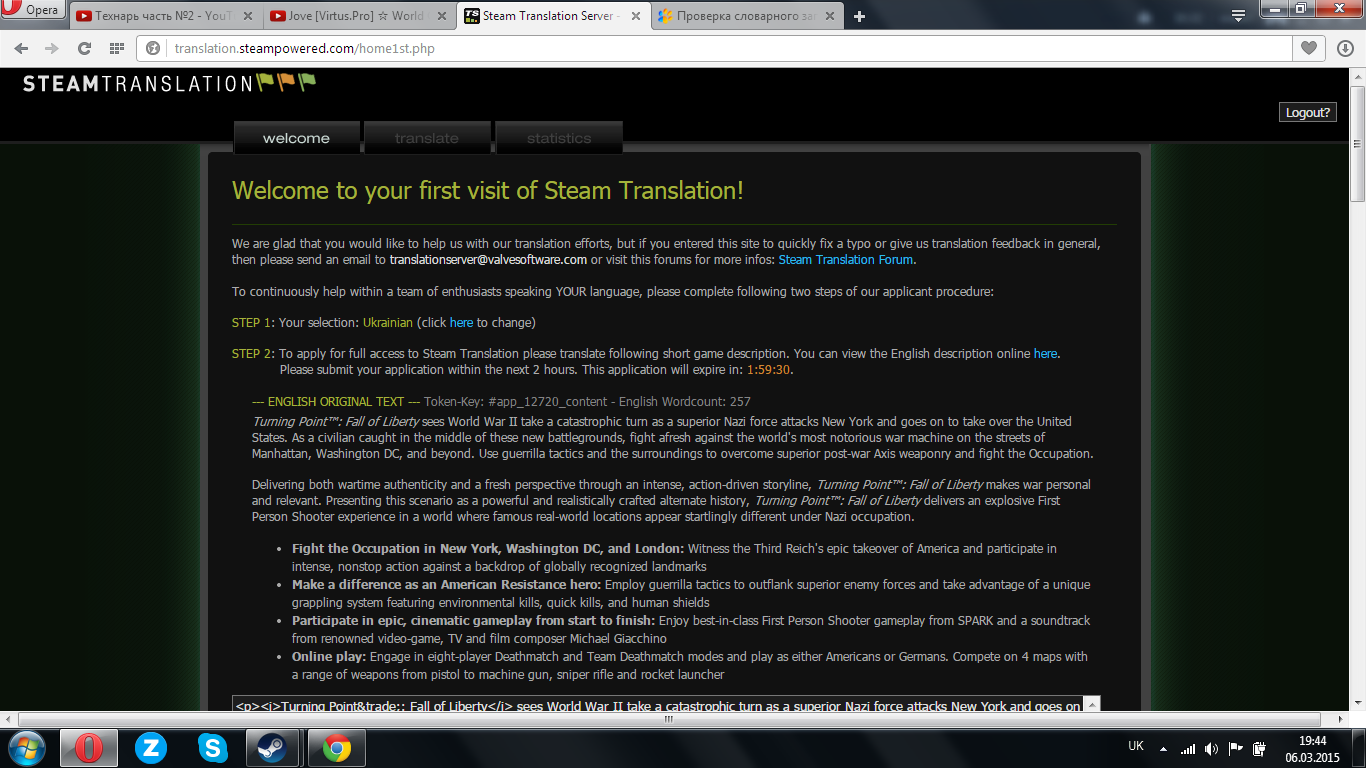Click the volume speaker tray icon

point(1212,748)
